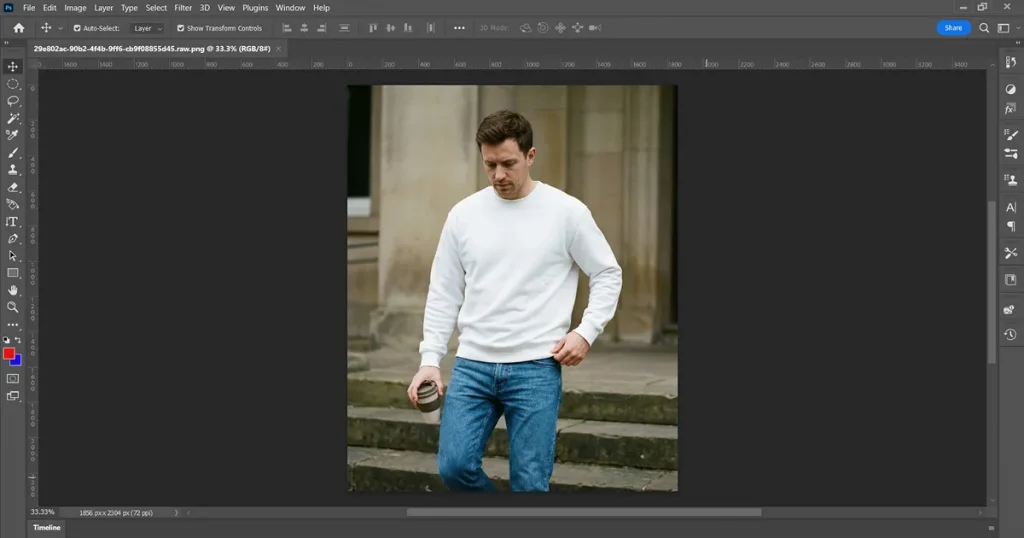Image resolution: width=1024 pixels, height=538 pixels.
Task: Click the blue Share button
Action: [x=953, y=28]
